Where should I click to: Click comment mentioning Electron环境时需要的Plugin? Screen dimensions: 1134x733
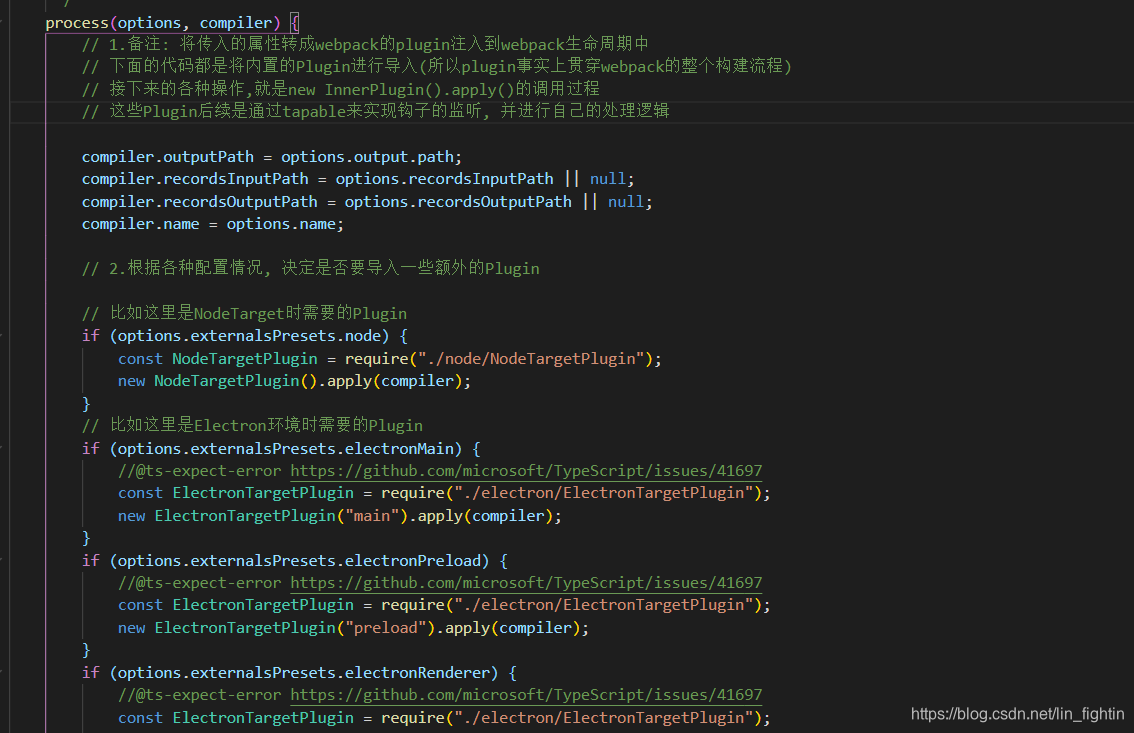point(252,425)
